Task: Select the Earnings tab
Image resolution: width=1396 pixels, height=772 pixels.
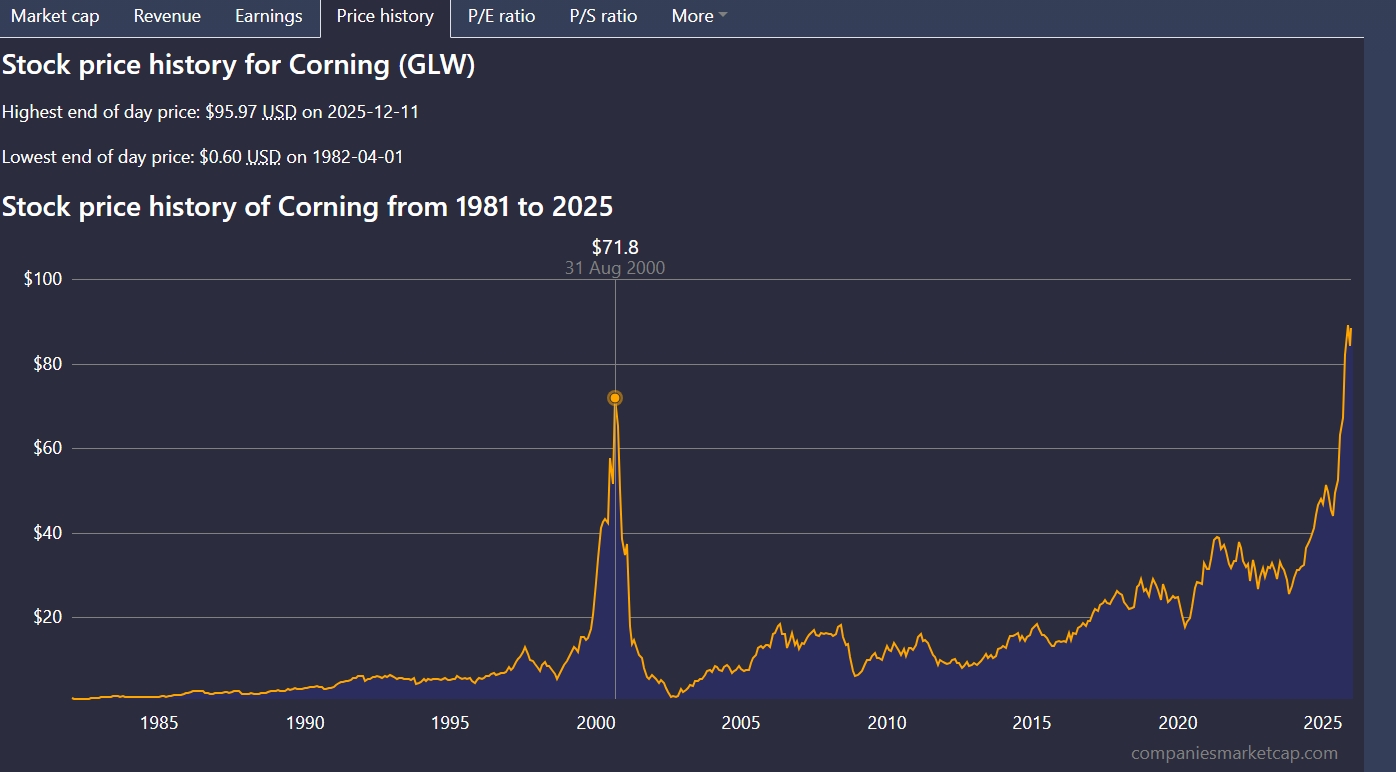Action: pos(269,17)
